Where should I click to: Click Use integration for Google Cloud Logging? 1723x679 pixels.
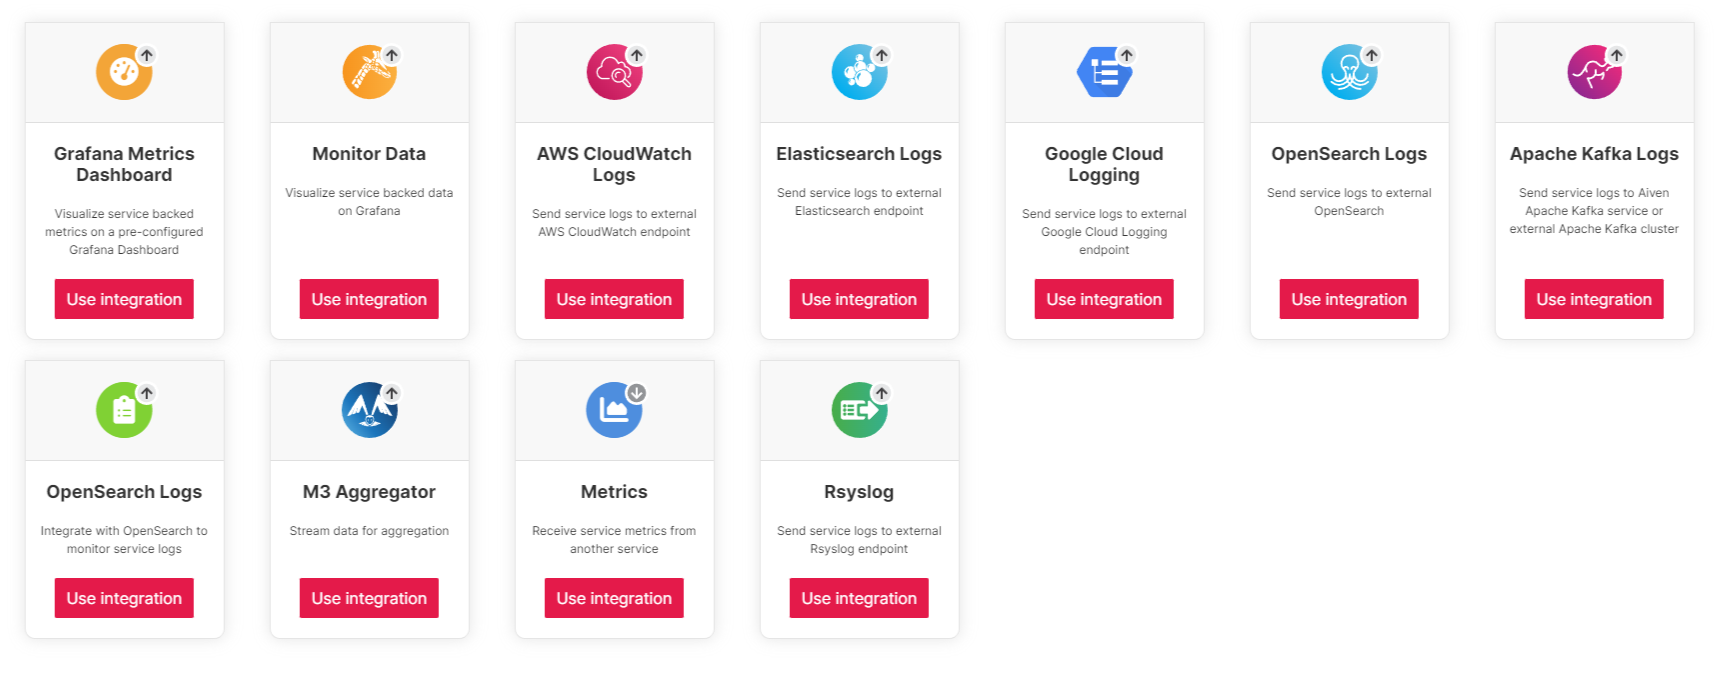(x=1104, y=298)
